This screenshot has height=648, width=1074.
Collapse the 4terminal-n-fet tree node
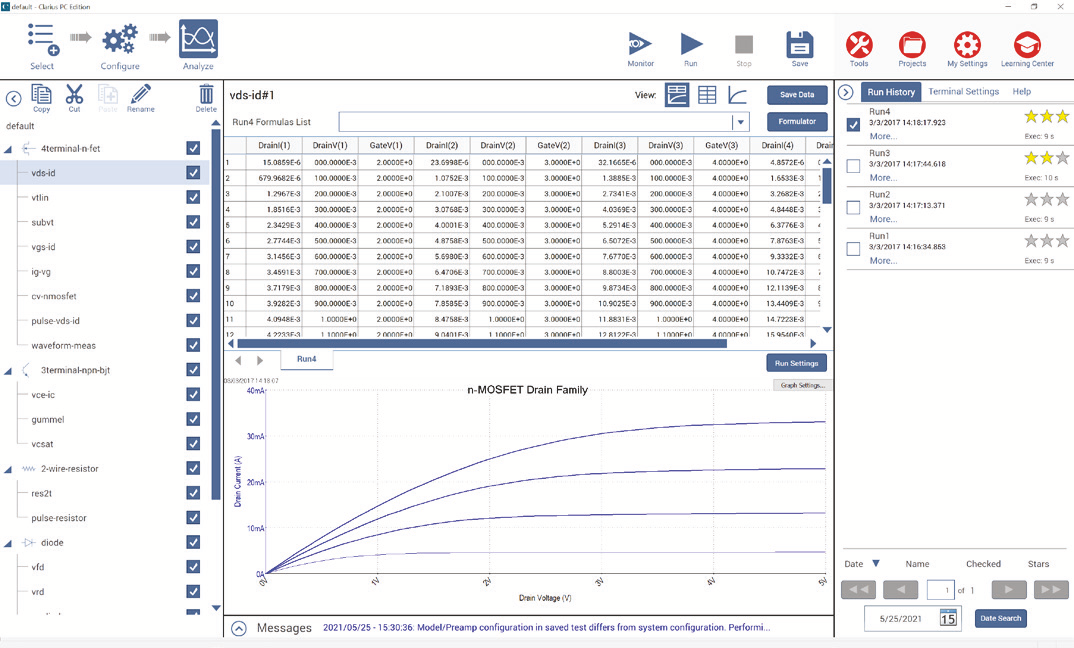click(x=9, y=149)
